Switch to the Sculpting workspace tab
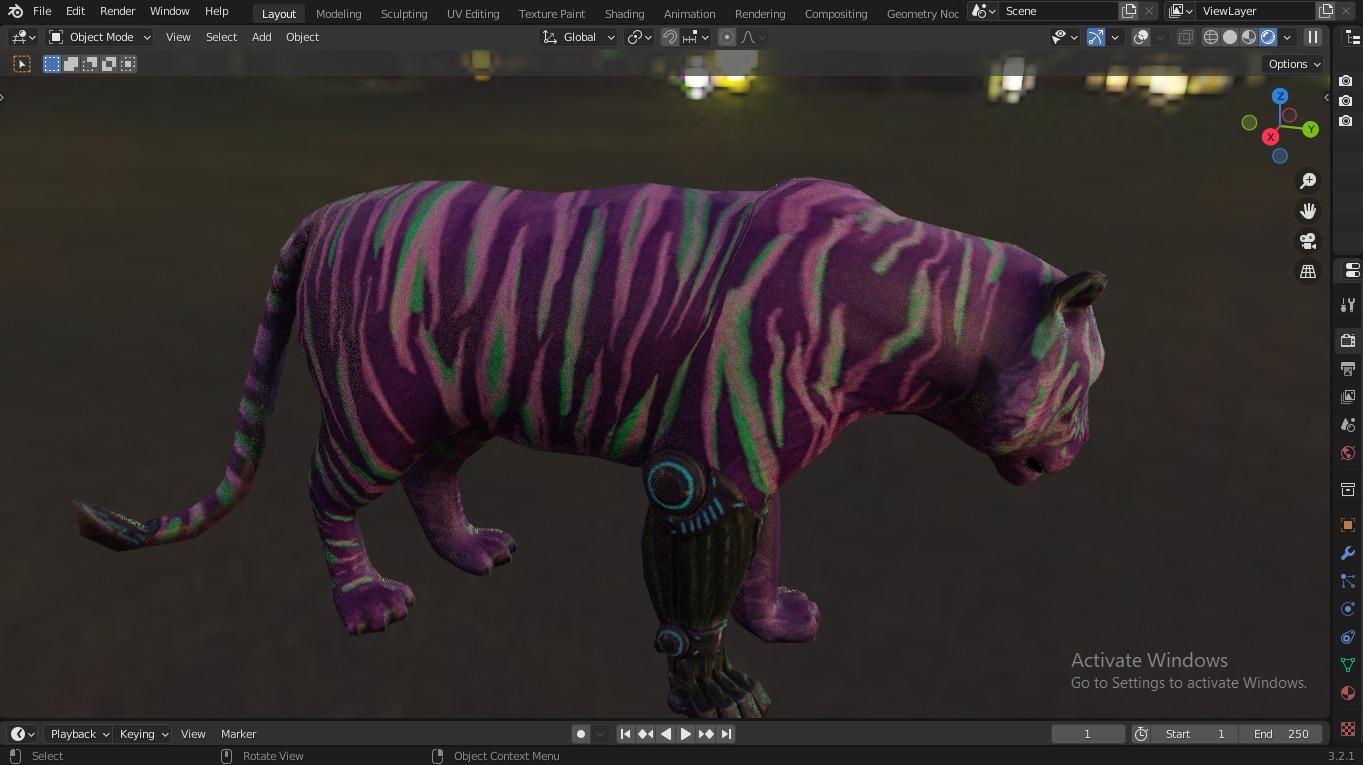 coord(404,14)
